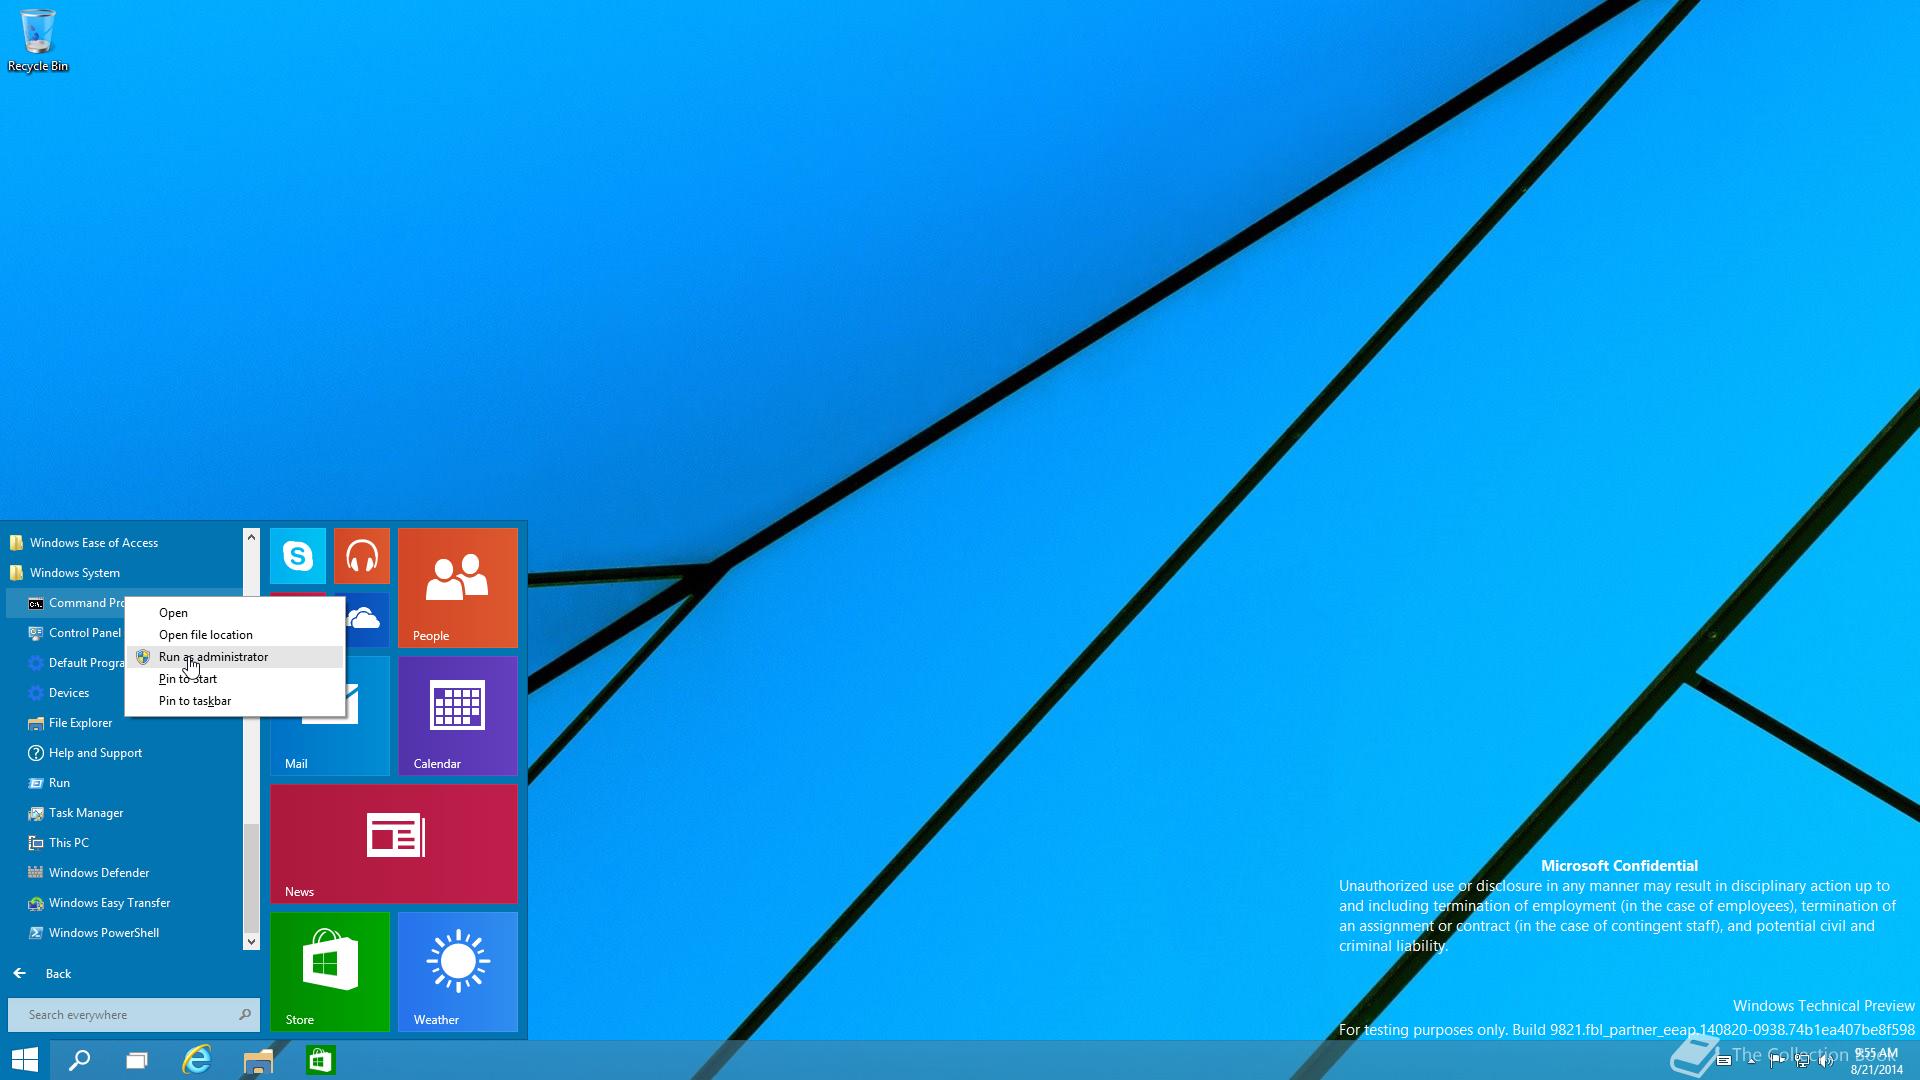Open the Mail tile
1920x1080 pixels.
coord(330,745)
